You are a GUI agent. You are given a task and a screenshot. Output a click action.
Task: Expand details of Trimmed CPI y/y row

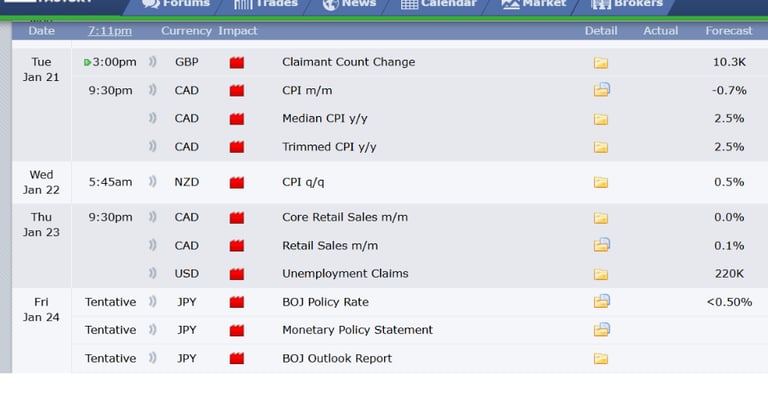pyautogui.click(x=601, y=147)
